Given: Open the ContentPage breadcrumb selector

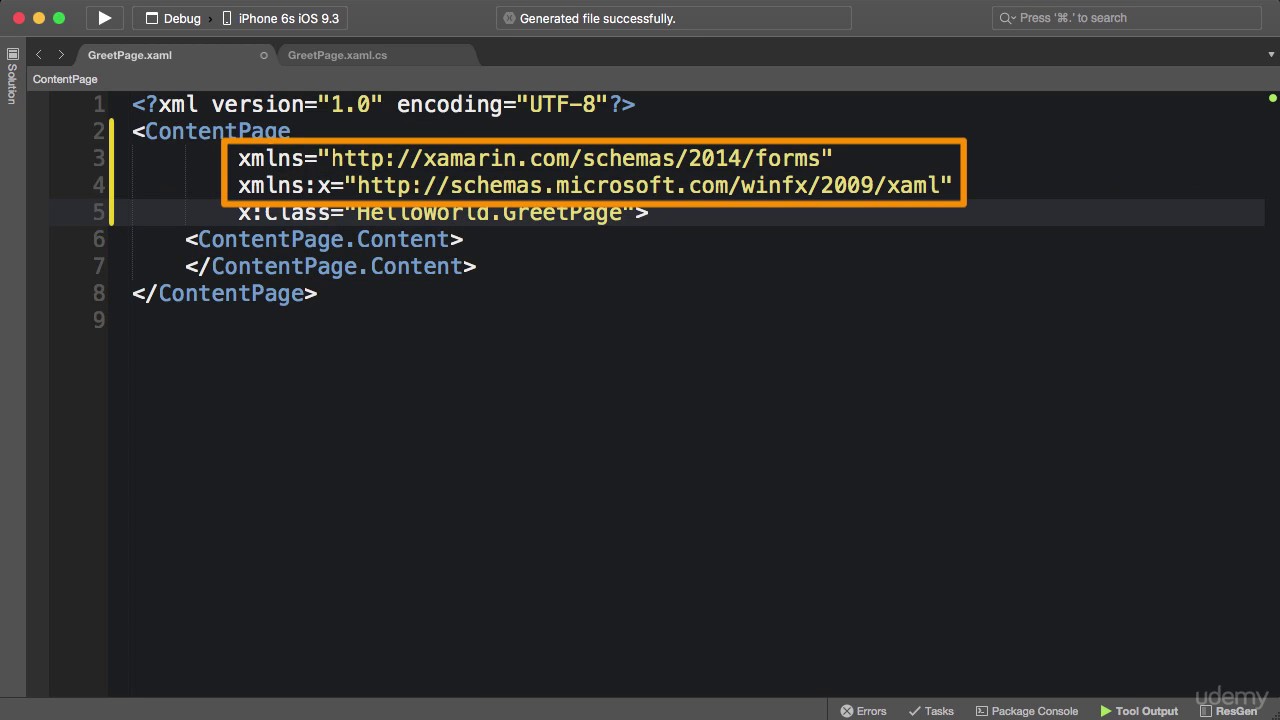Looking at the screenshot, I should (x=65, y=79).
